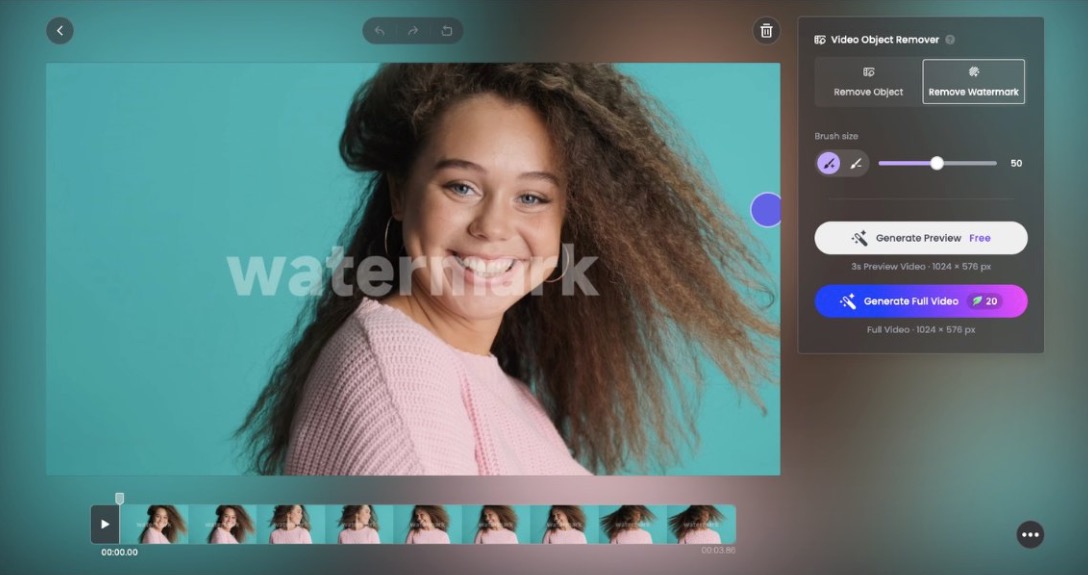Viewport: 1088px width, 575px height.
Task: Open help next to Video Object Remover
Action: pos(950,40)
